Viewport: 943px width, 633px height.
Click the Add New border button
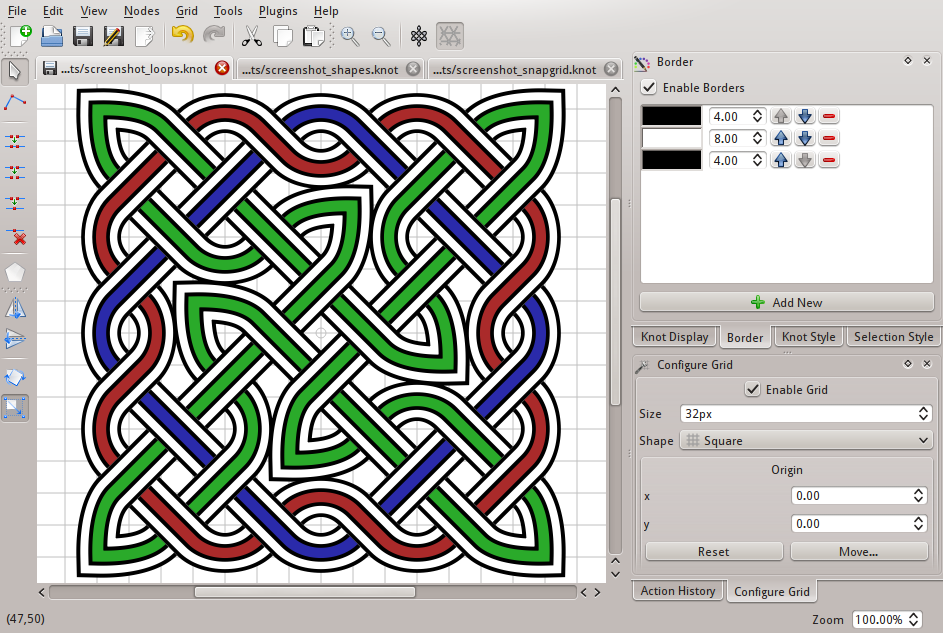point(786,302)
